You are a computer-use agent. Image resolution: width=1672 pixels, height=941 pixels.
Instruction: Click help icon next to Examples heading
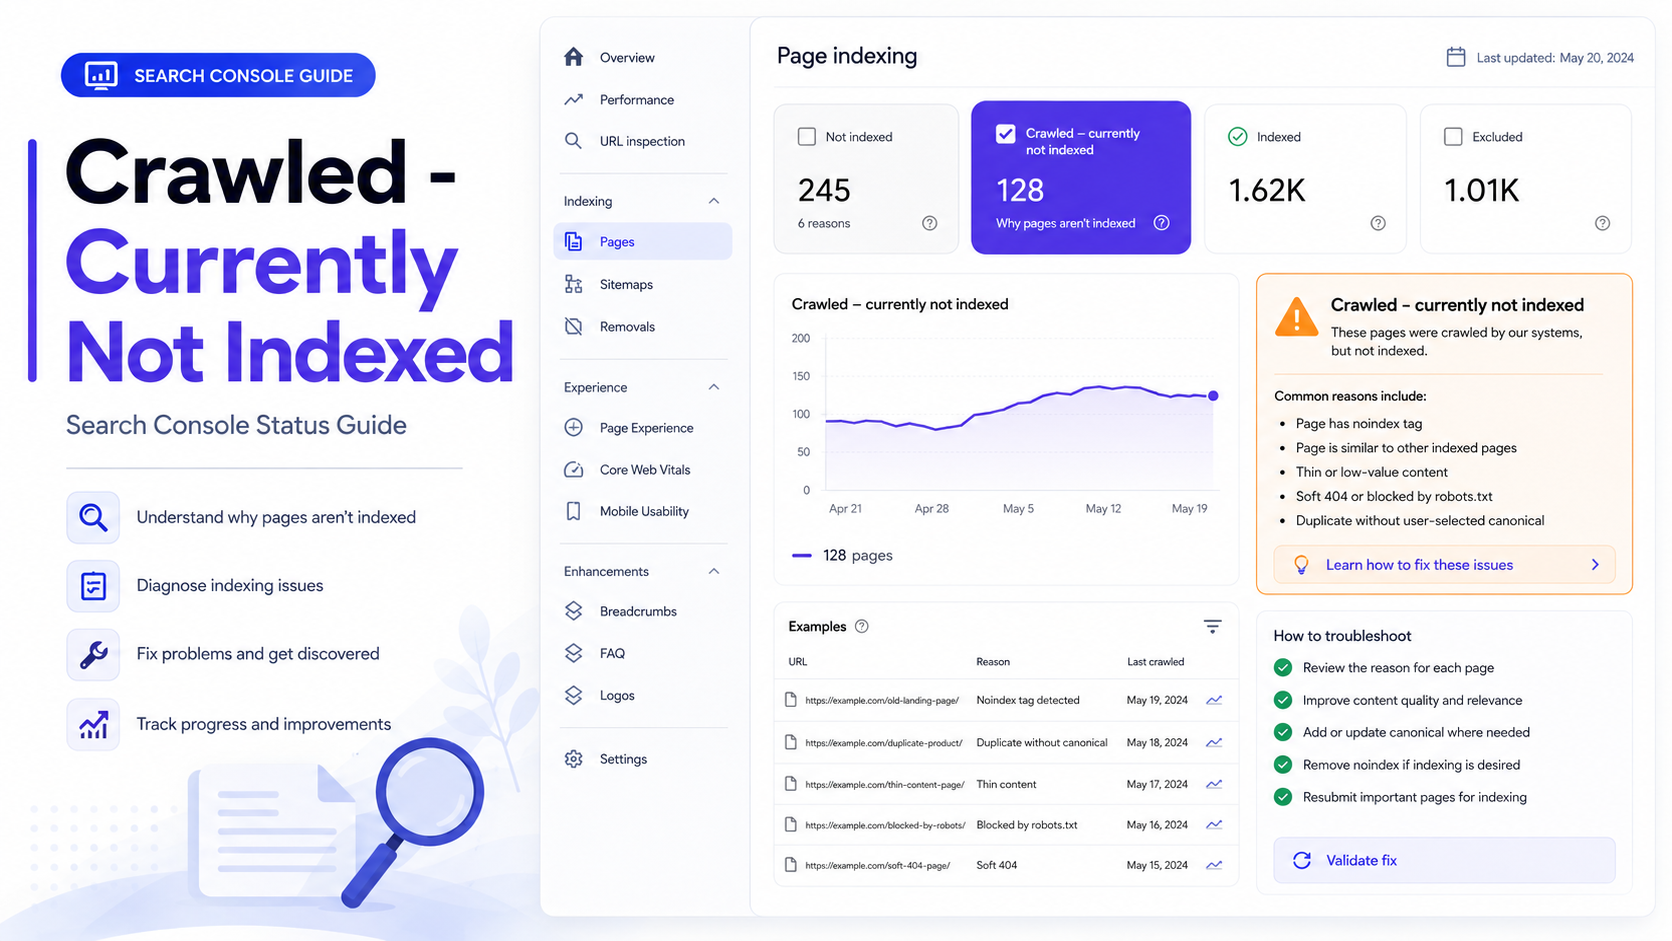[x=862, y=626]
